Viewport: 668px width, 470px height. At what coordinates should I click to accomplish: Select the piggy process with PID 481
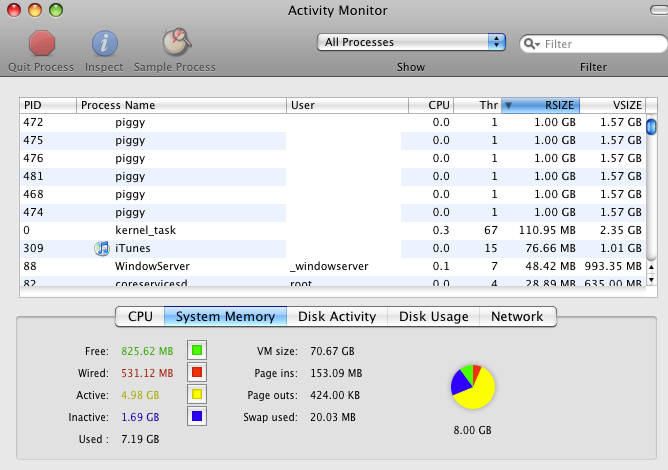click(x=332, y=176)
